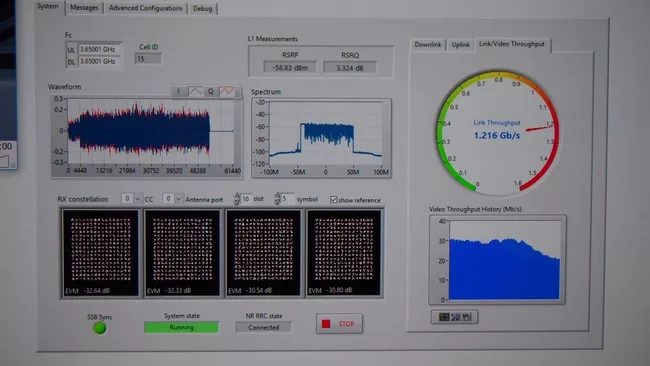The width and height of the screenshot is (650, 366).
Task: Click the Q plot legend label
Action: click(211, 91)
